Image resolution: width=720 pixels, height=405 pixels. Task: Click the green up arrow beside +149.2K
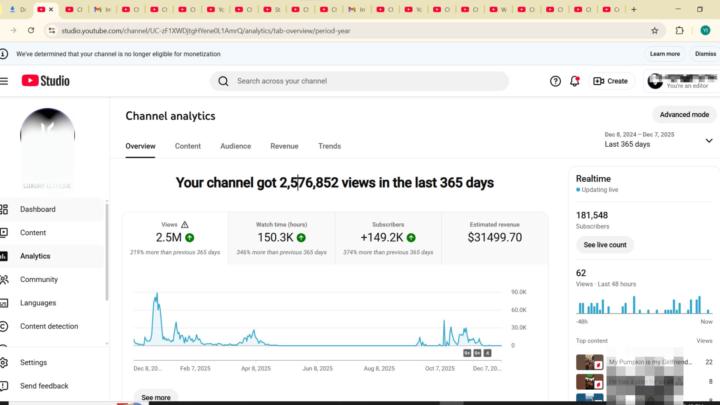[x=411, y=238]
